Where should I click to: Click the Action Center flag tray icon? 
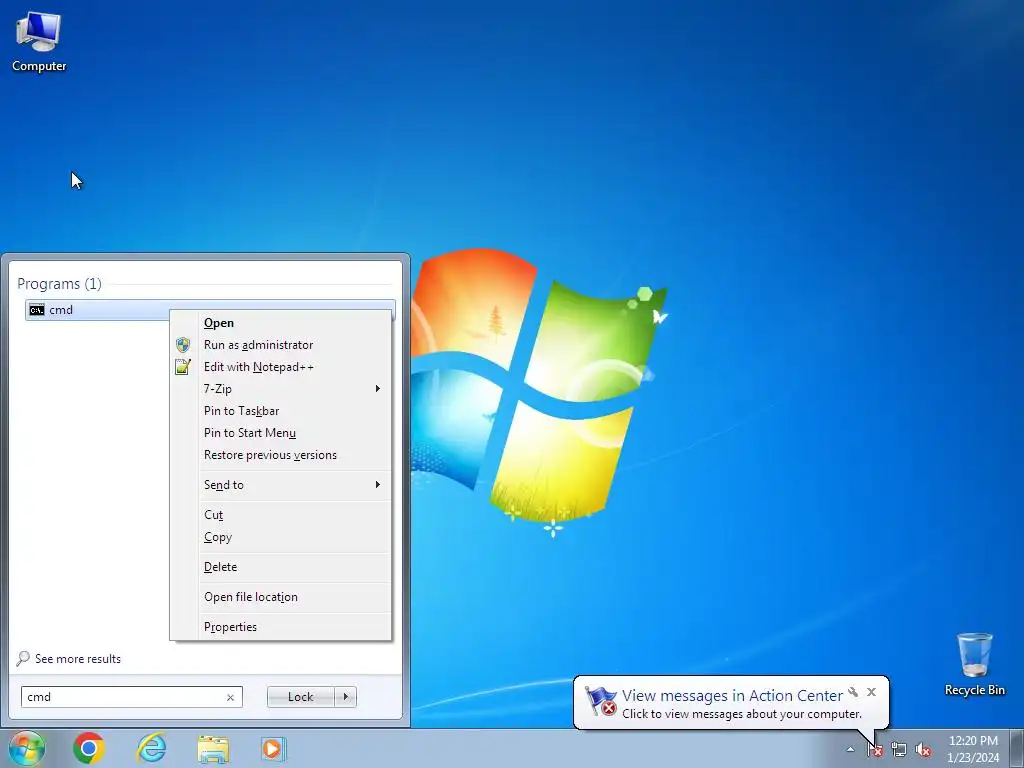click(x=875, y=750)
